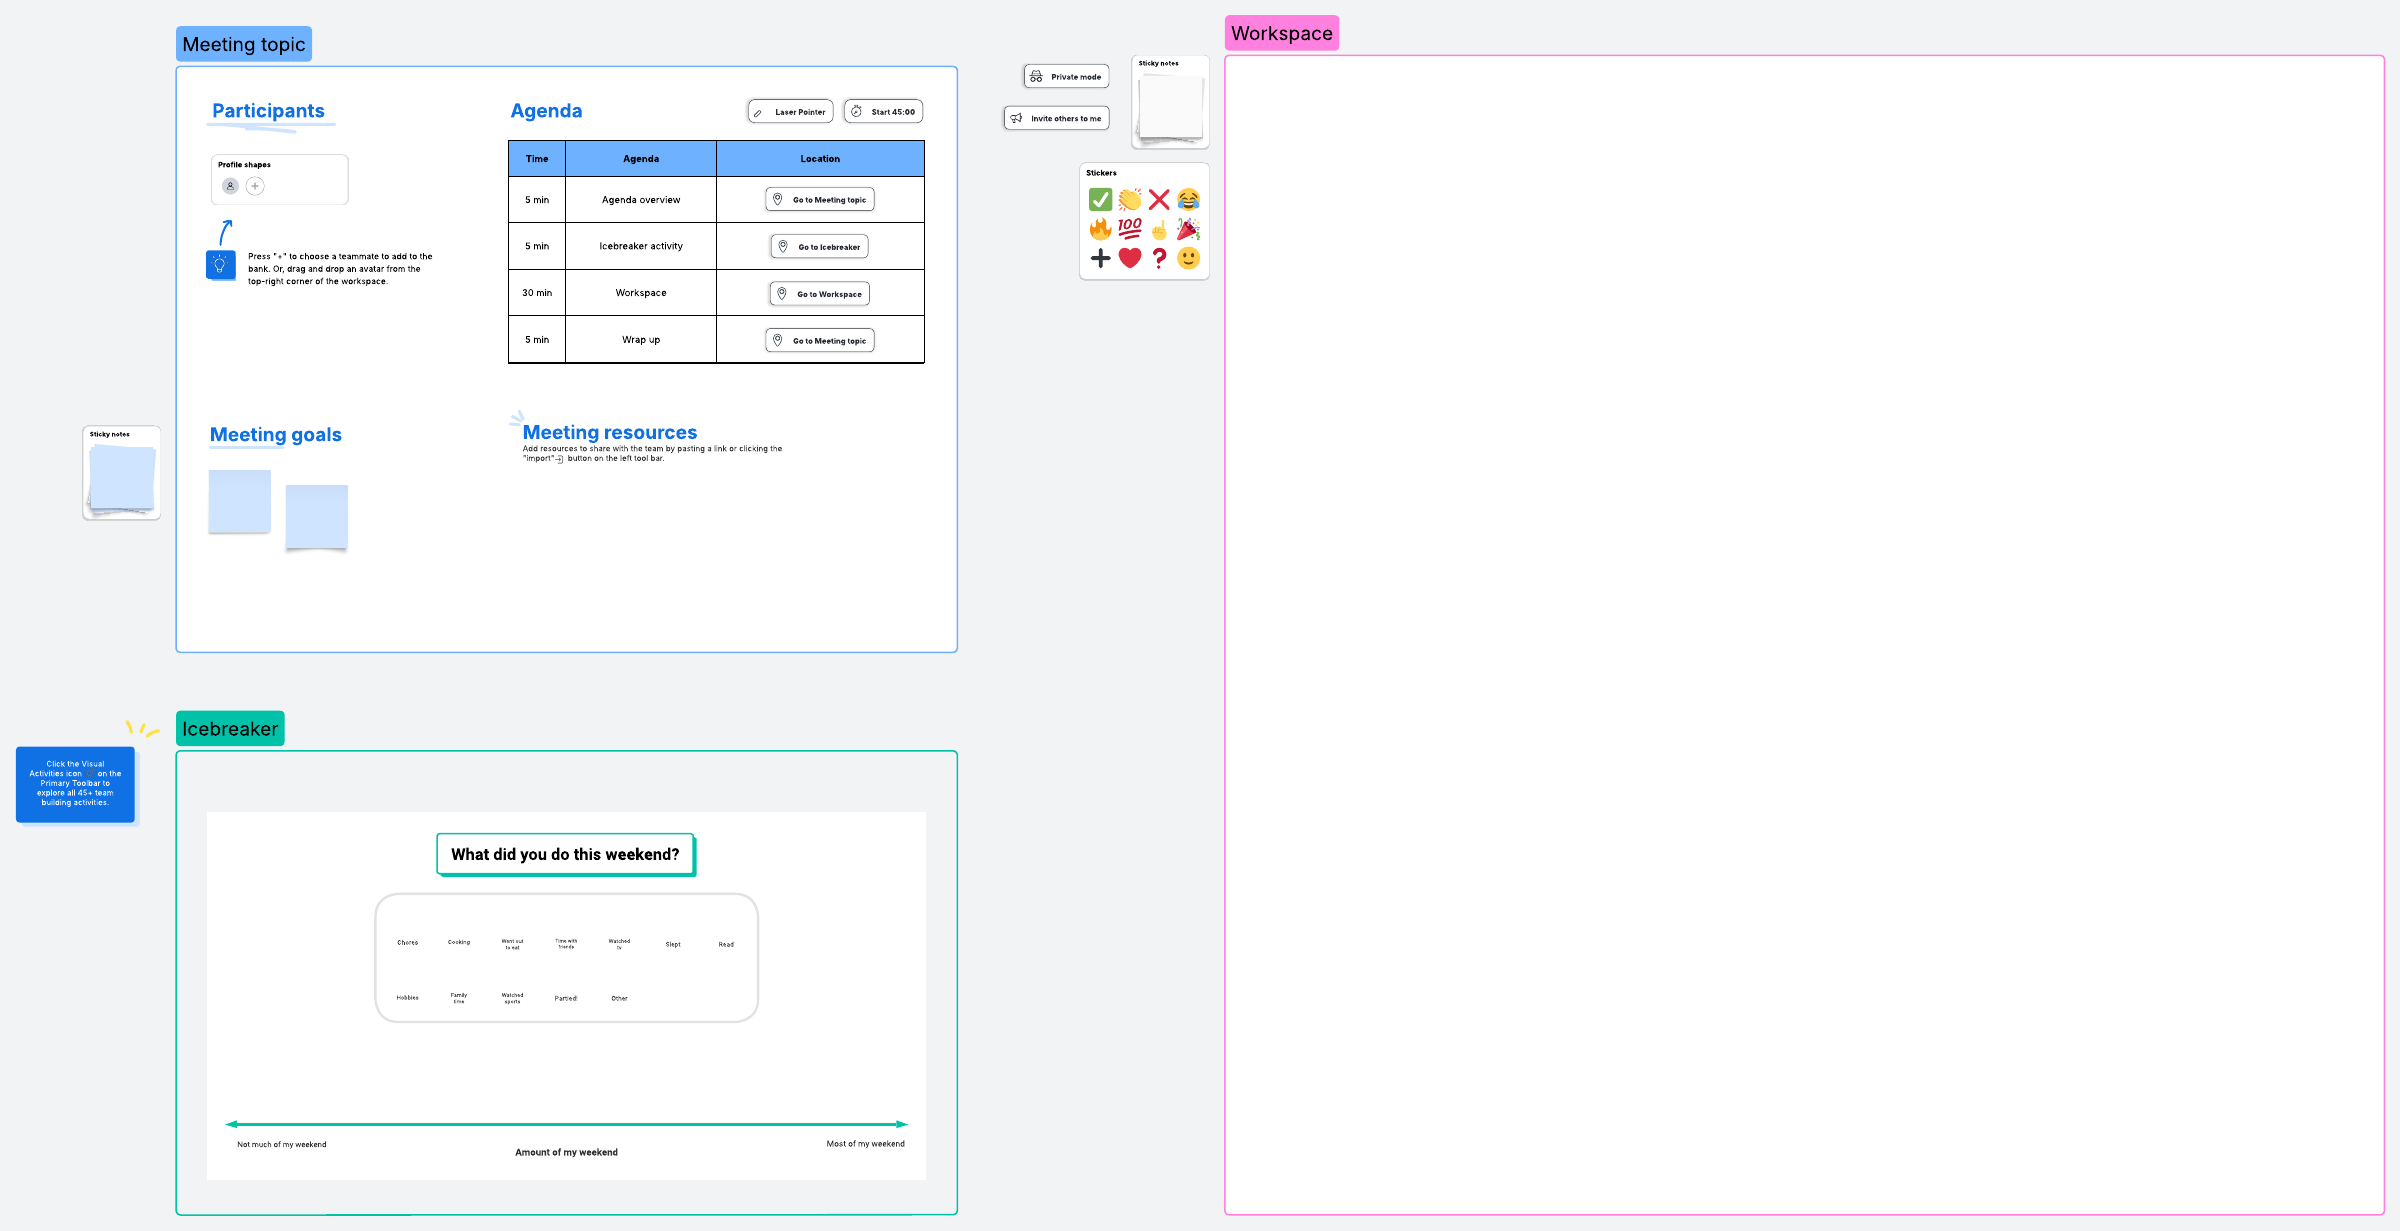Choose the fire sticker

pos(1100,229)
